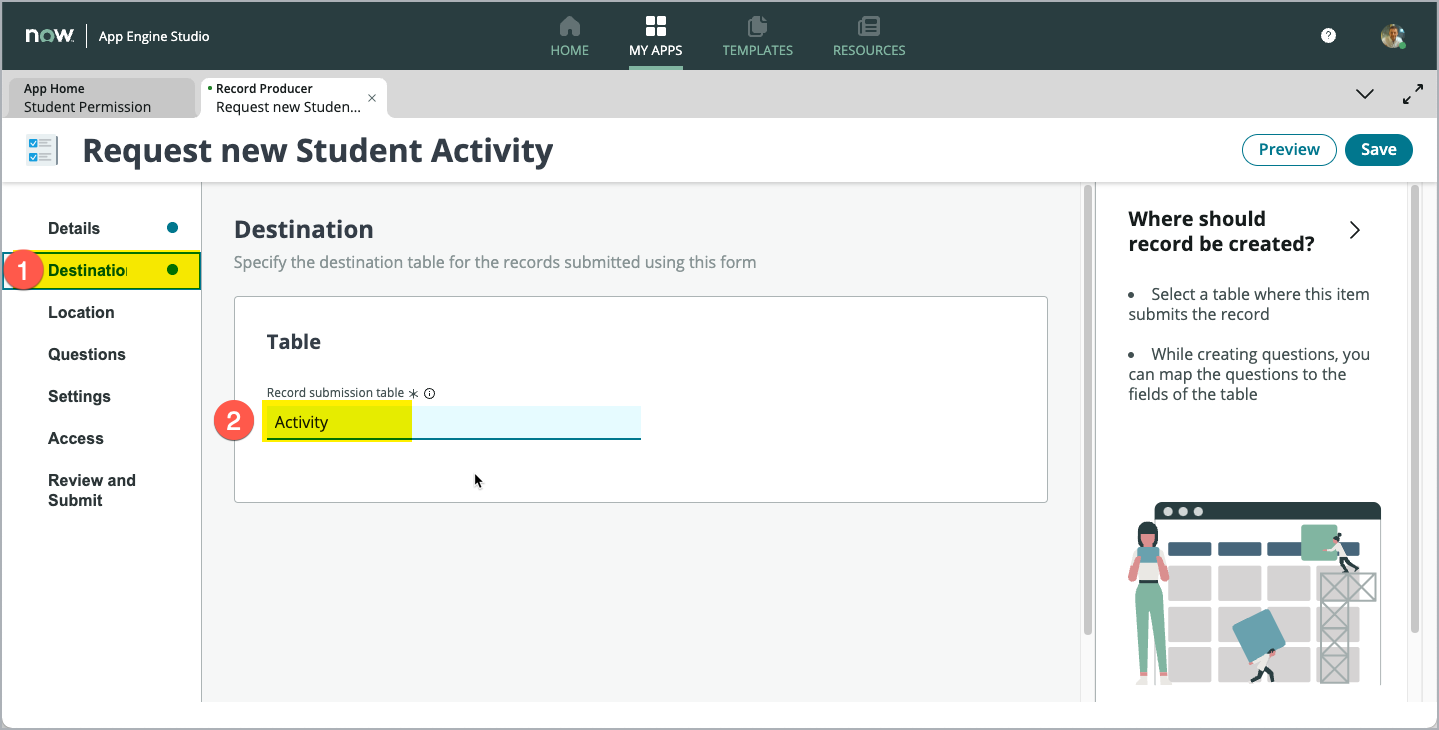Click 'While creating questions' help text
Image resolution: width=1439 pixels, height=730 pixels.
[1249, 374]
